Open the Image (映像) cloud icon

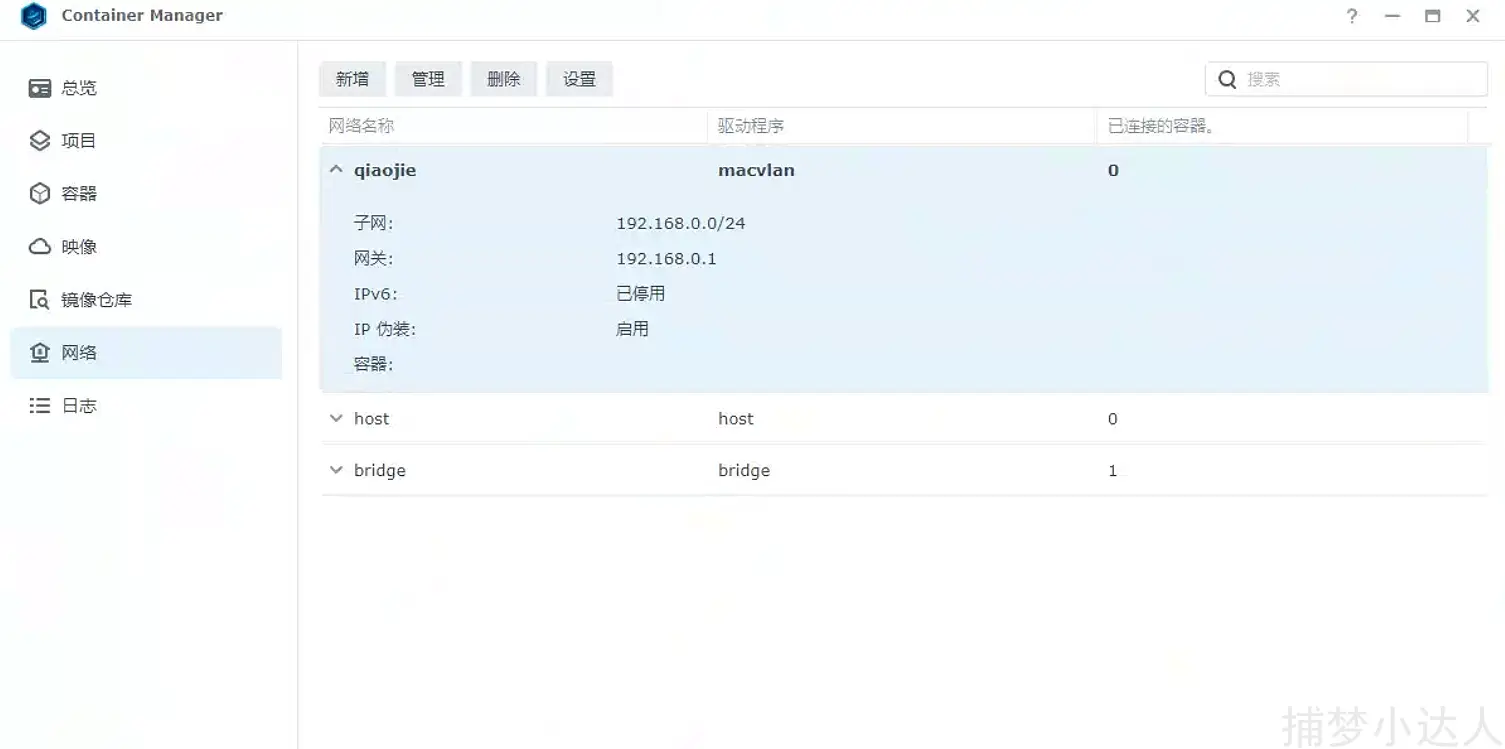[x=40, y=247]
